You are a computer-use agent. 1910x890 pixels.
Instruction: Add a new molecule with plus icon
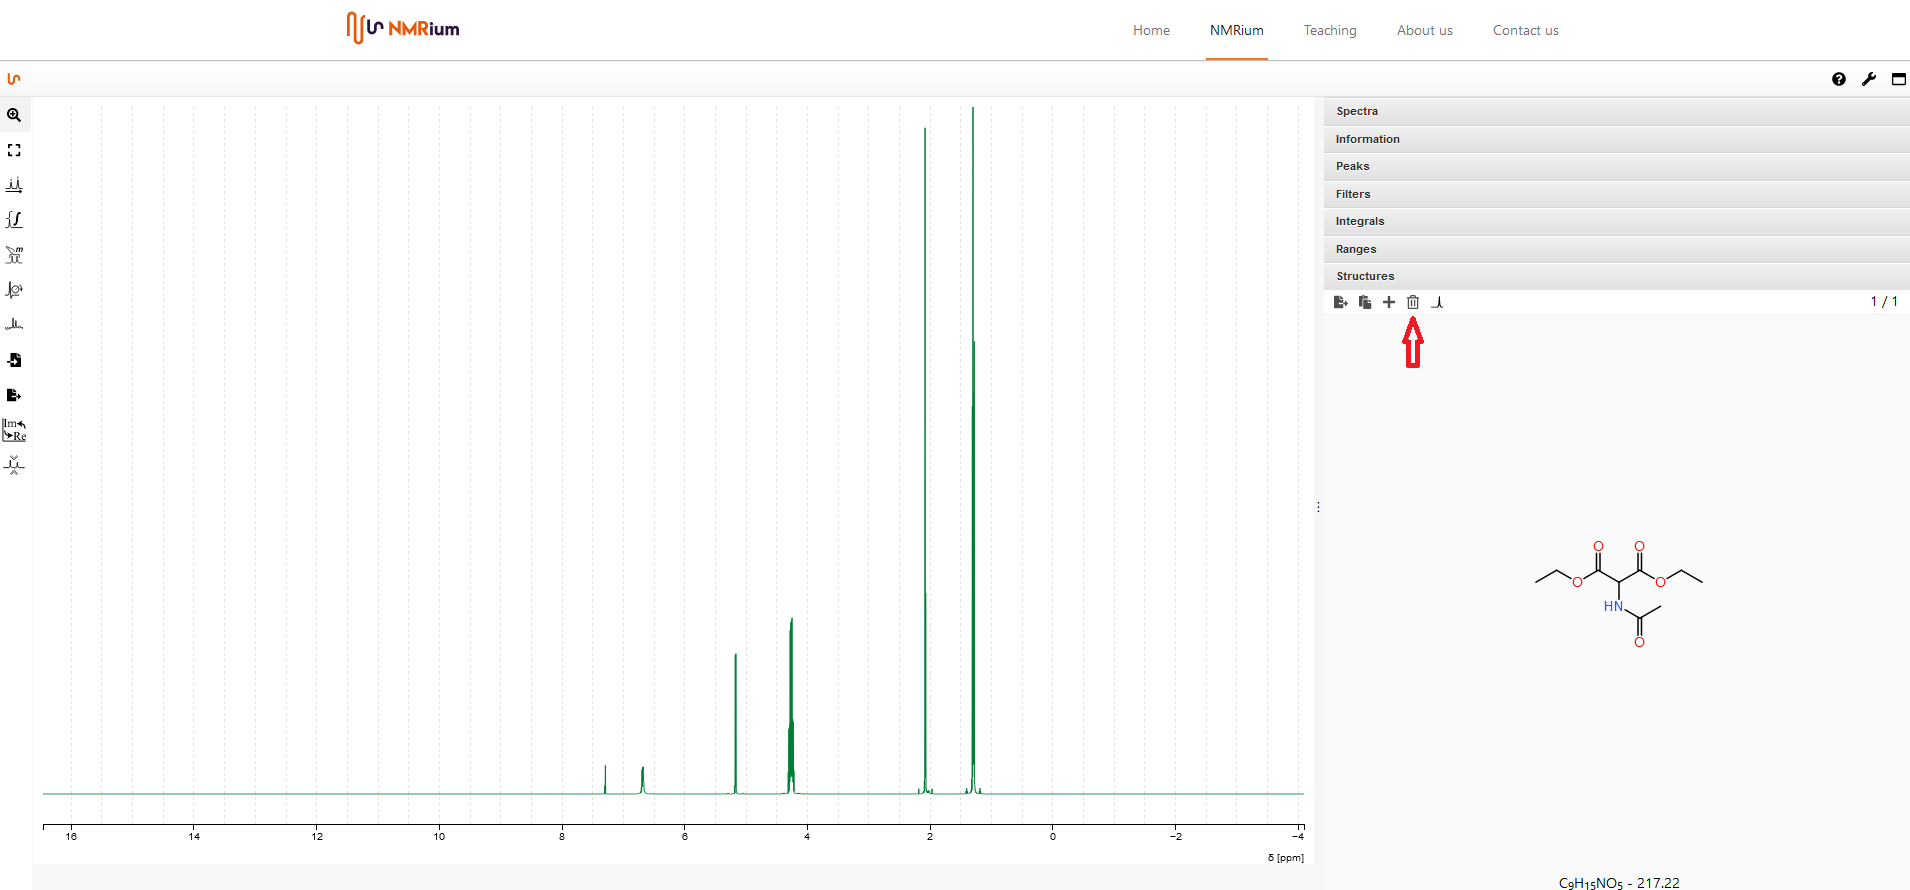click(1389, 302)
